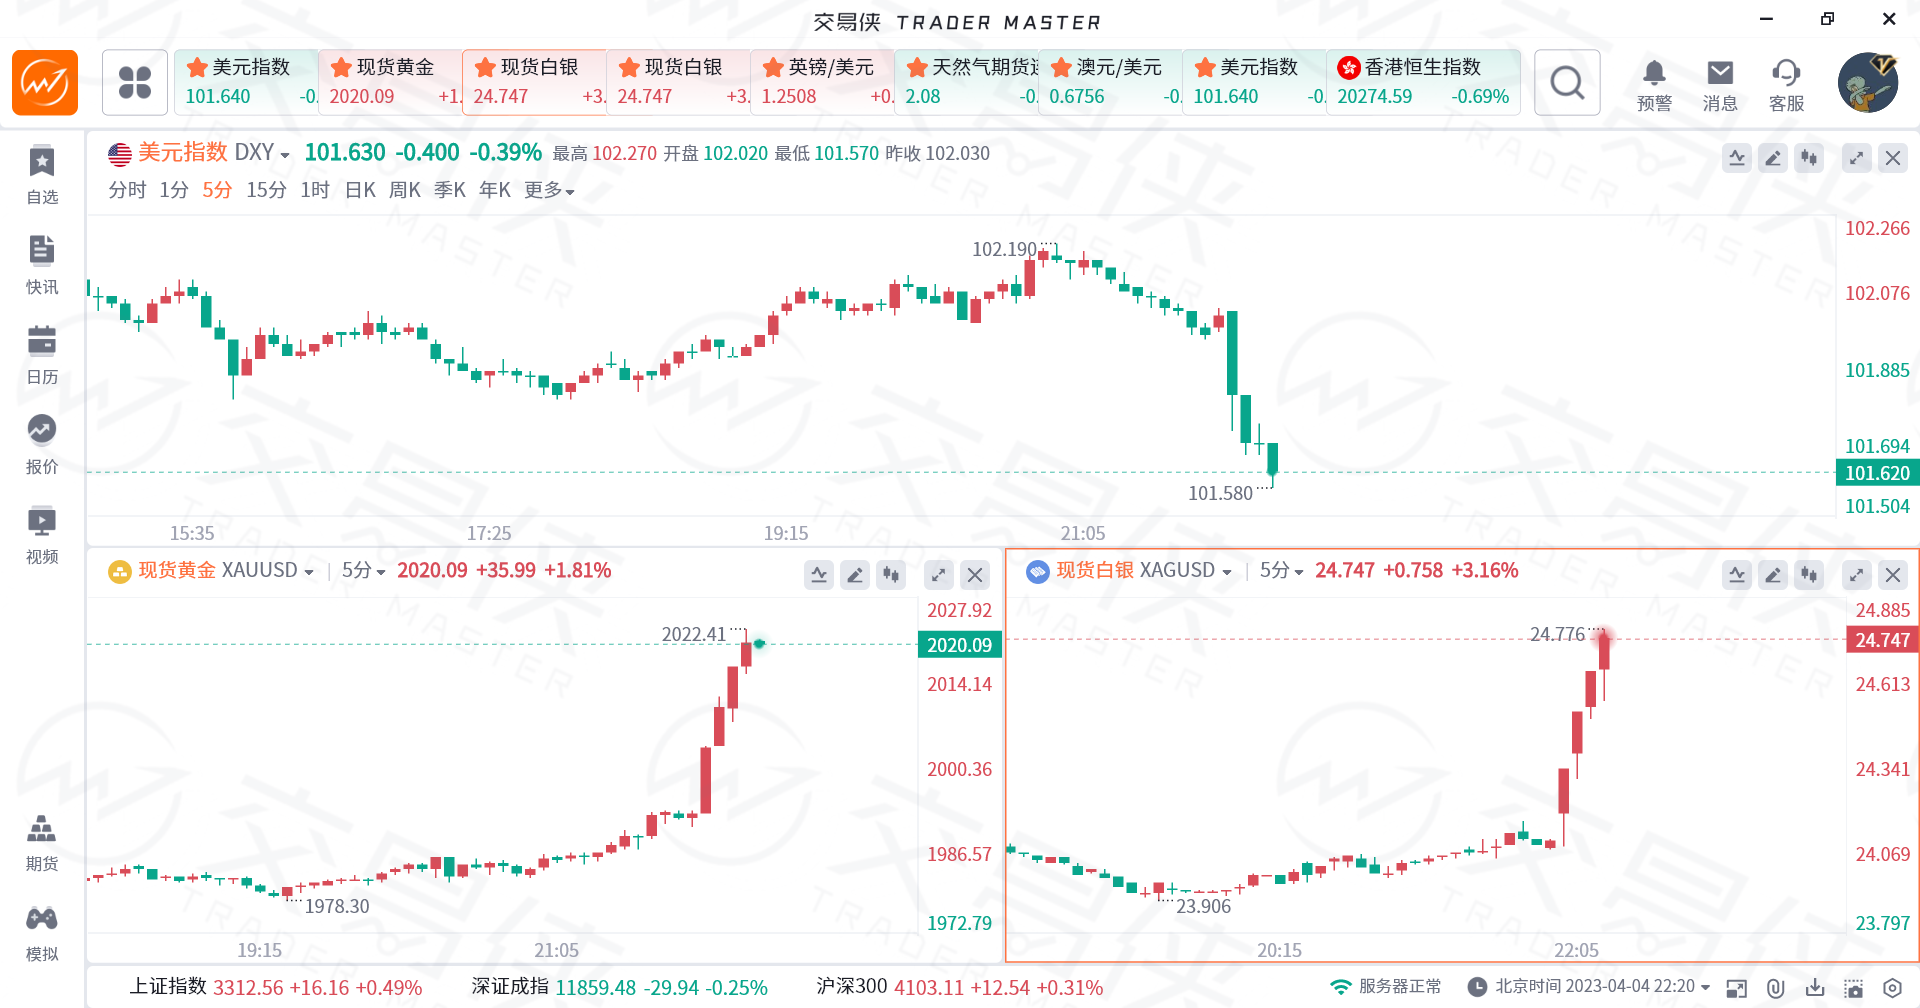The width and height of the screenshot is (1920, 1008).
Task: Open the 香港恒生指数 watchlist tab
Action: [x=1423, y=82]
